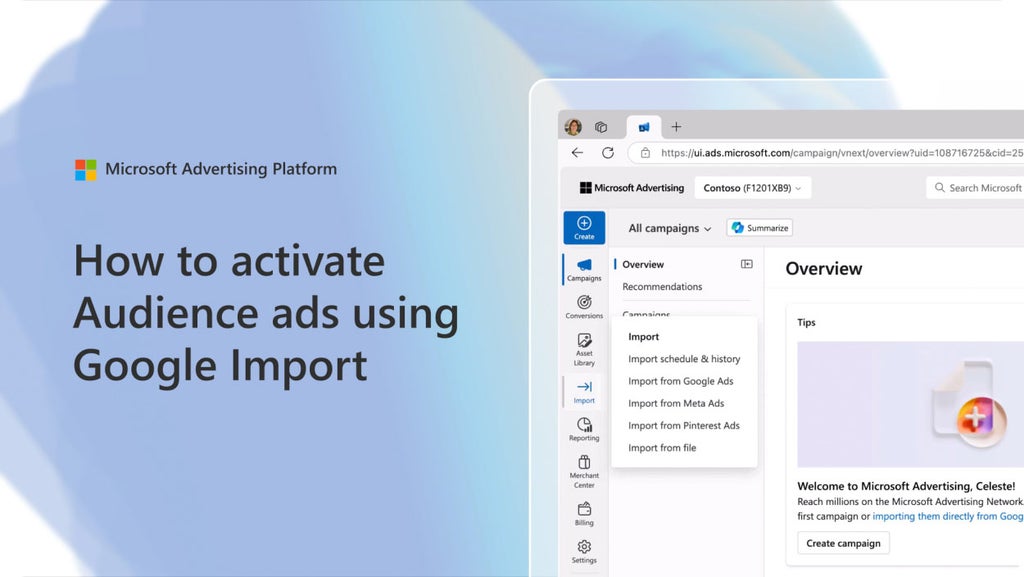This screenshot has width=1024, height=577.
Task: Click the blue Create button
Action: (x=583, y=227)
